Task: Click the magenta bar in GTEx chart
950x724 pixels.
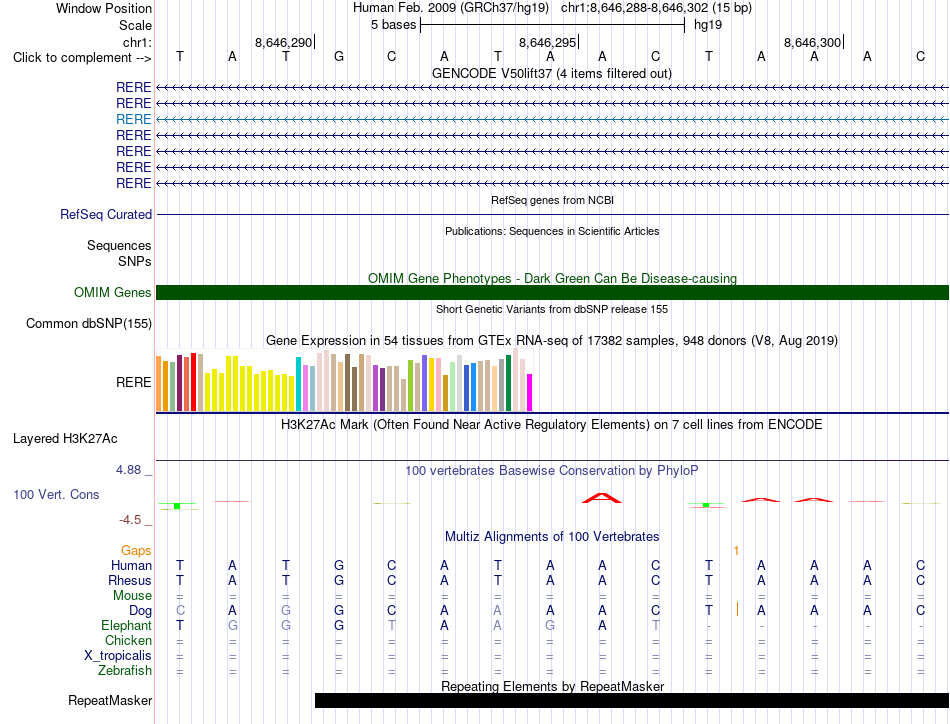Action: [x=530, y=393]
